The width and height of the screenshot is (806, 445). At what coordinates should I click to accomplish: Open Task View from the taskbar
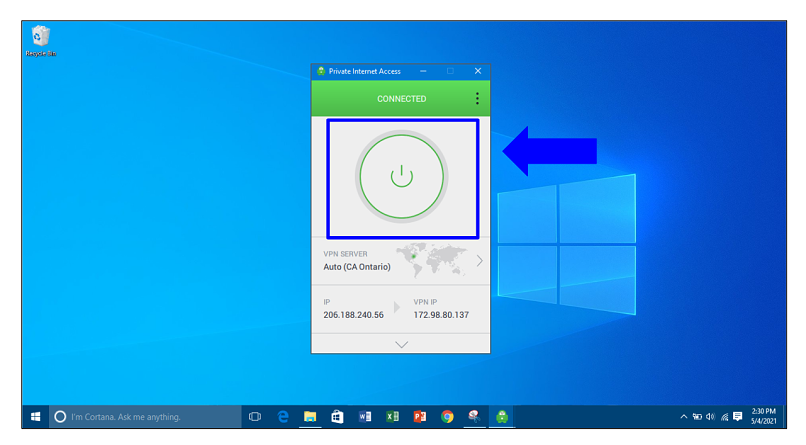(255, 417)
